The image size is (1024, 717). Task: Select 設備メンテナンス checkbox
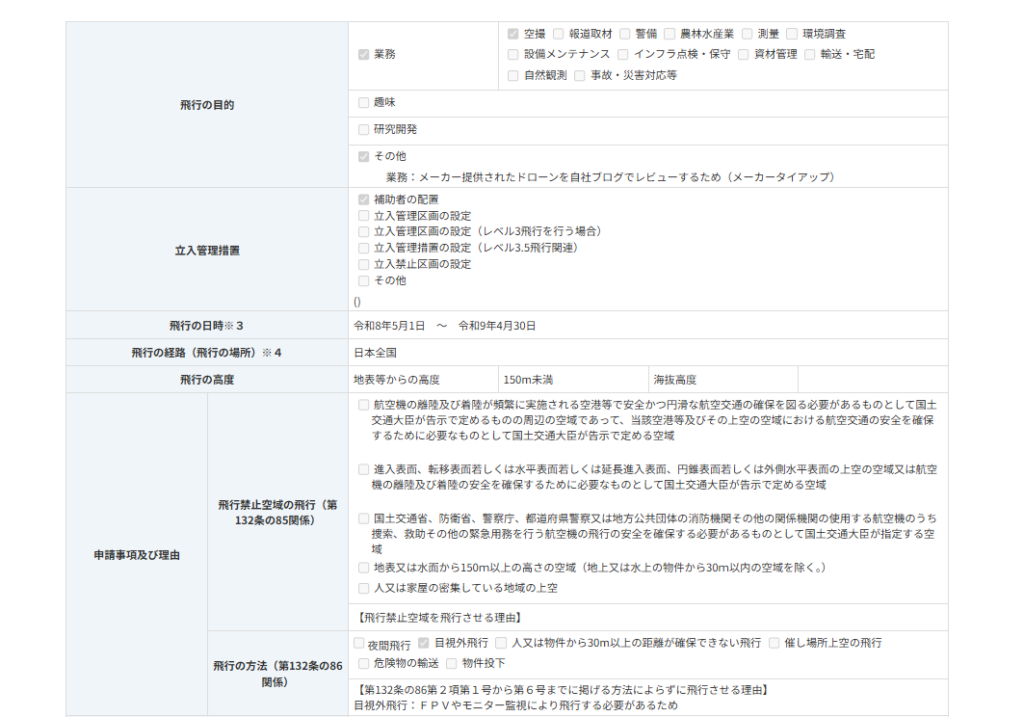[x=514, y=54]
